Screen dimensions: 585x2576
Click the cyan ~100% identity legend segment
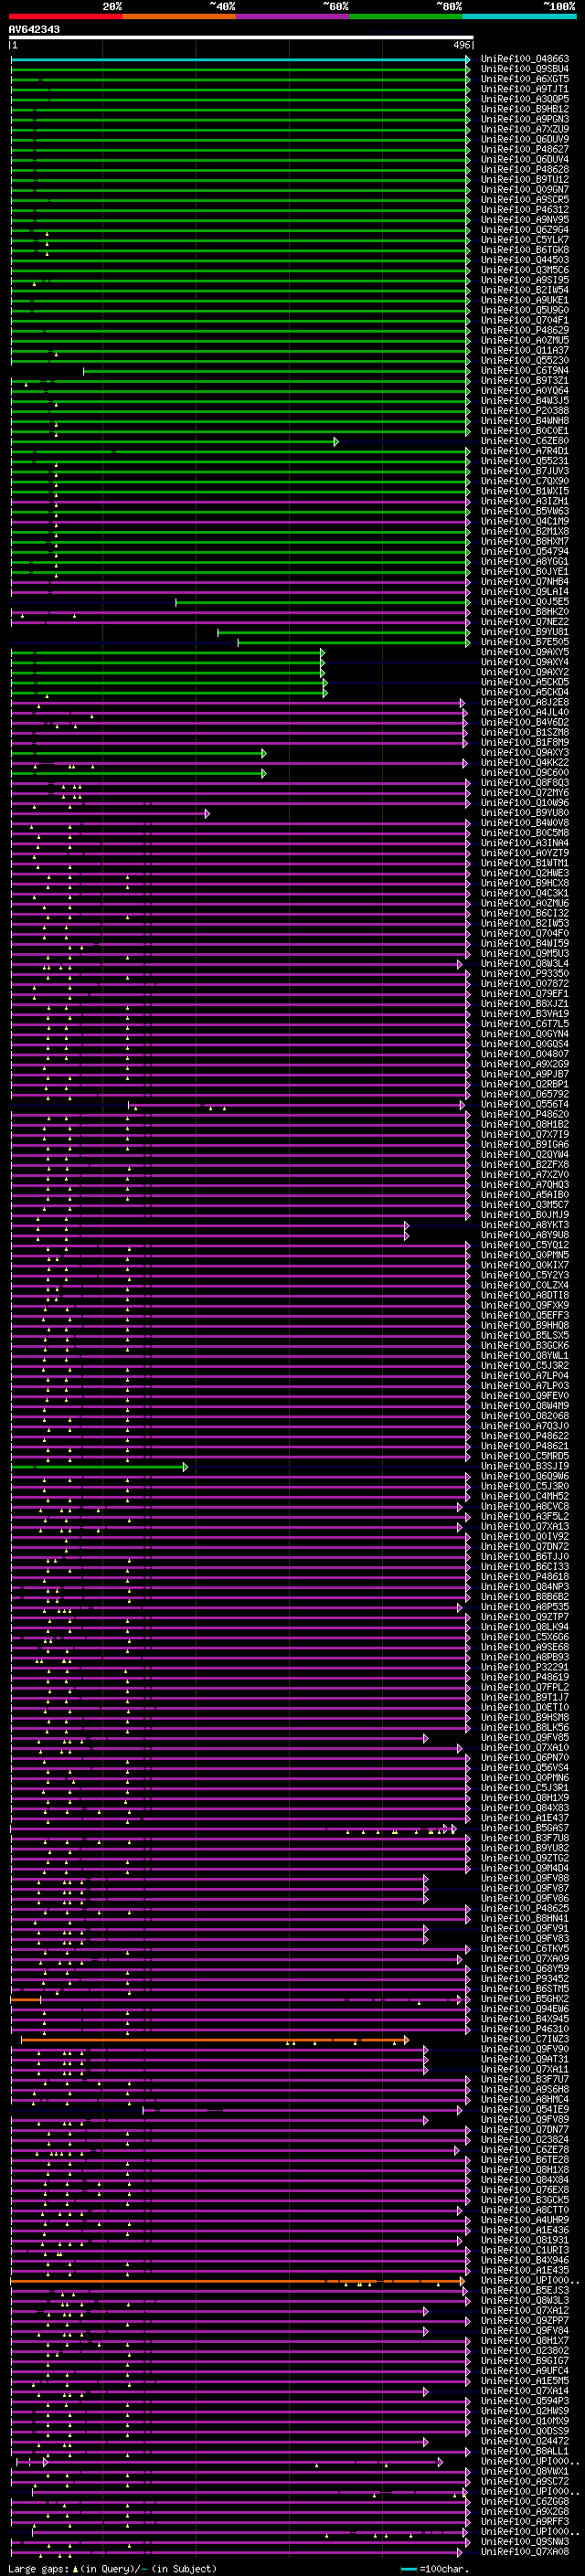pyautogui.click(x=519, y=16)
